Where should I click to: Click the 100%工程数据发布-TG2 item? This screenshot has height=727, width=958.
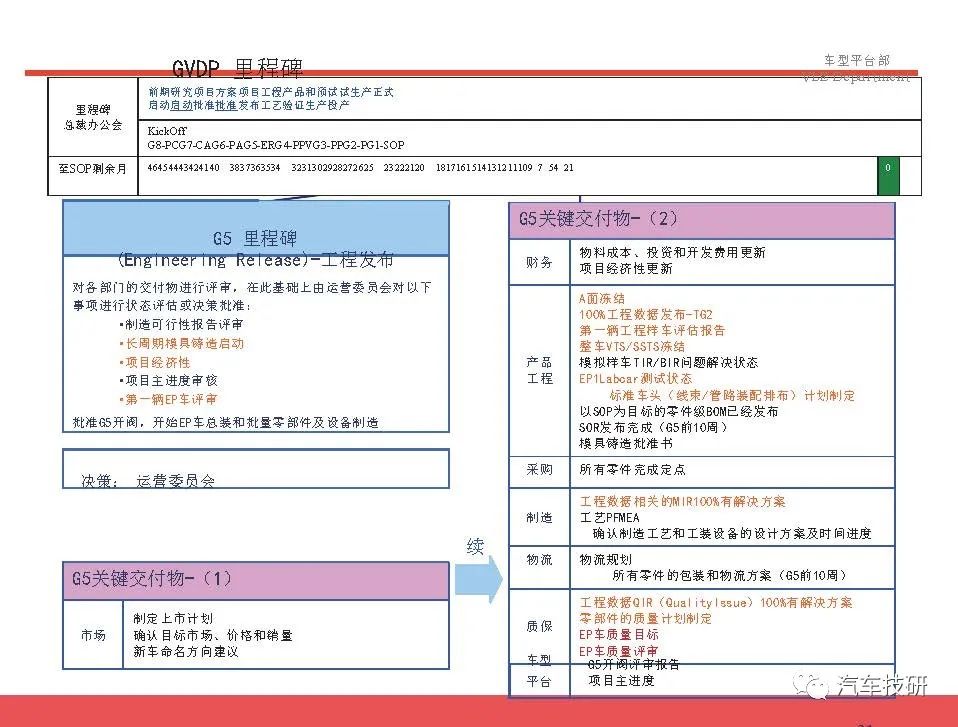point(645,315)
